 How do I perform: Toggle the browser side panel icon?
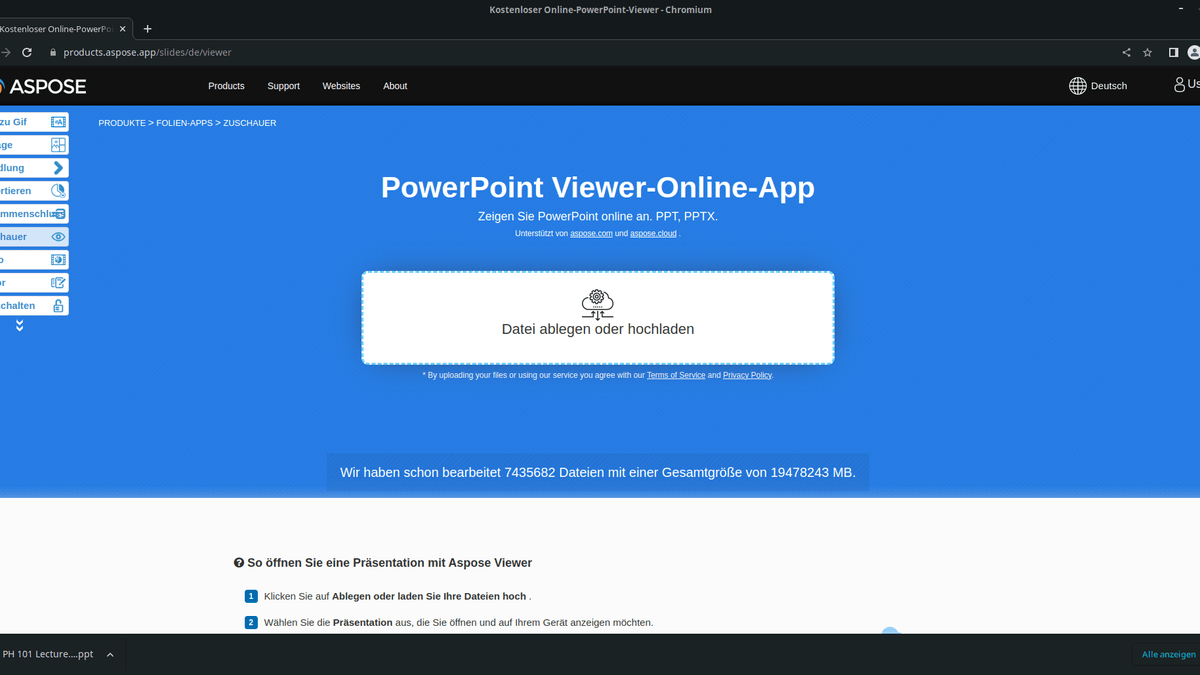[x=1173, y=52]
